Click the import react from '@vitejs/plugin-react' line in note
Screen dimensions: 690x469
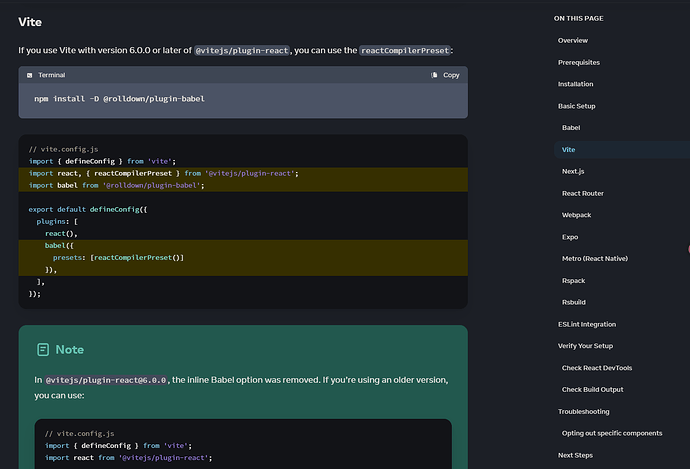[x=128, y=458]
